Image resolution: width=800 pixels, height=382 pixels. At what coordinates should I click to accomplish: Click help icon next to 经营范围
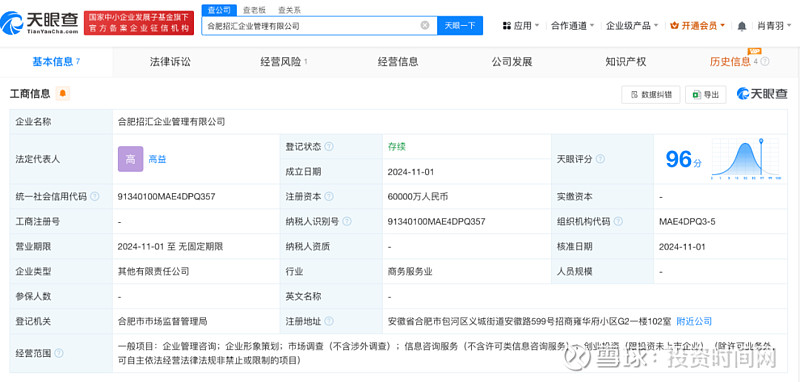pyautogui.click(x=59, y=353)
